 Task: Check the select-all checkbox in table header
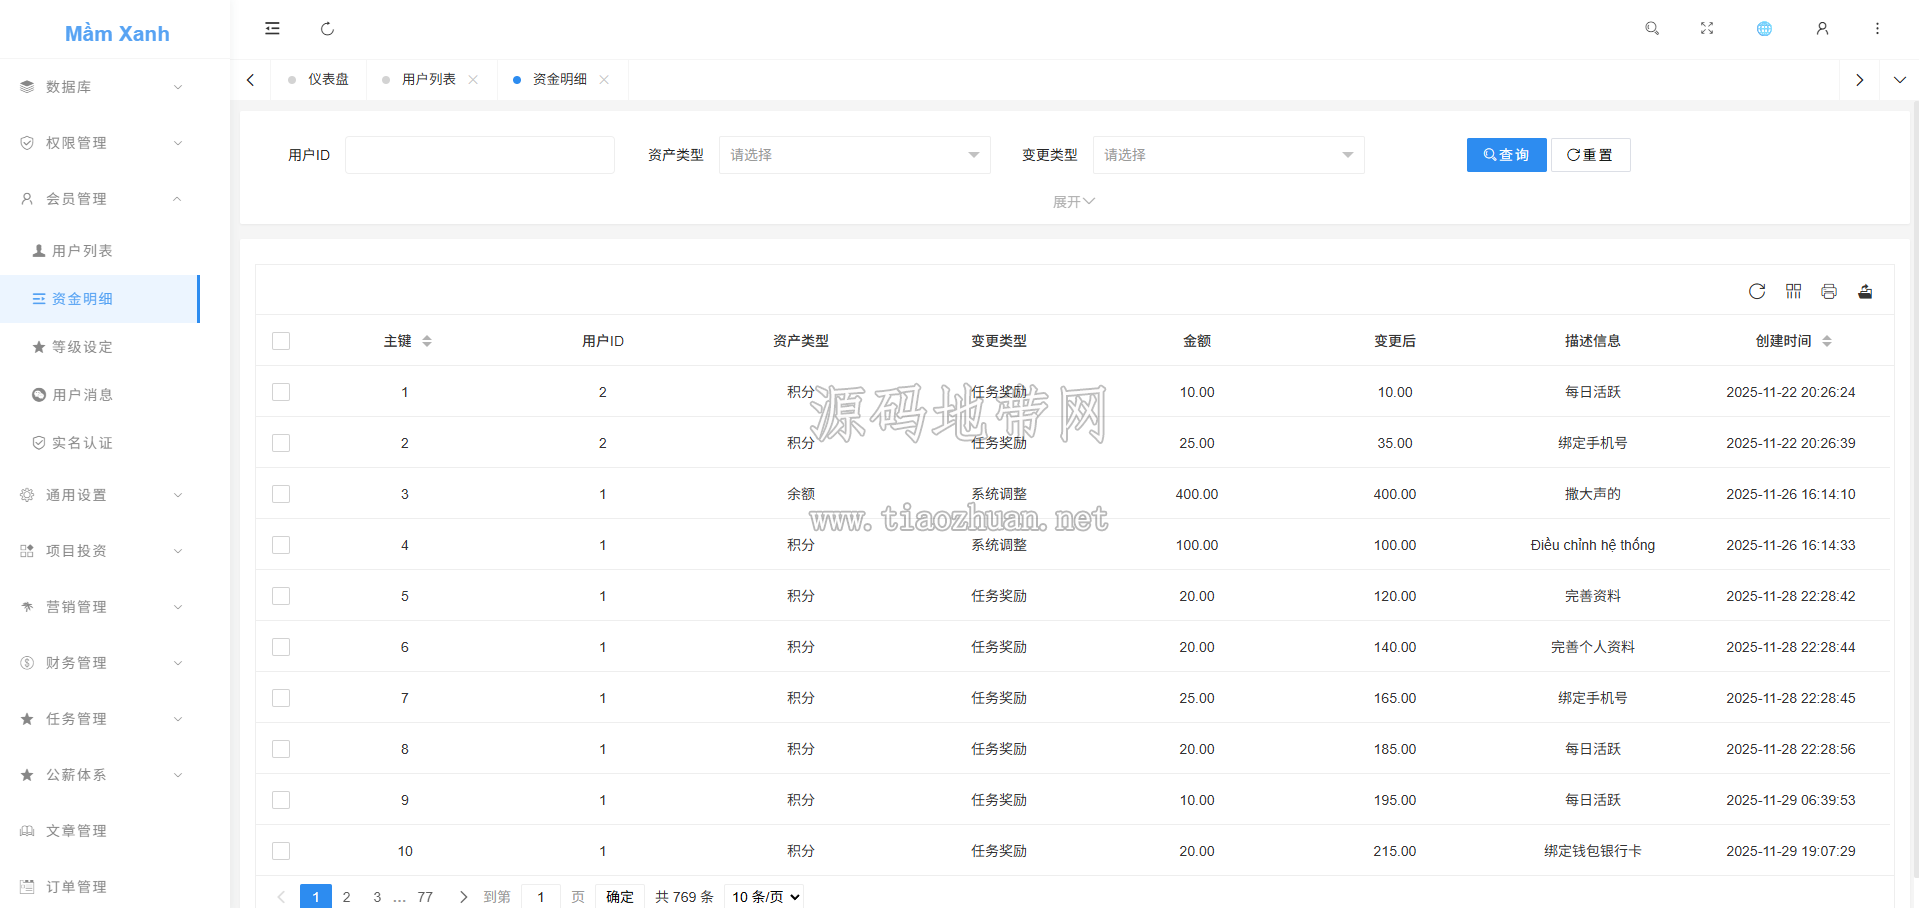point(281,341)
